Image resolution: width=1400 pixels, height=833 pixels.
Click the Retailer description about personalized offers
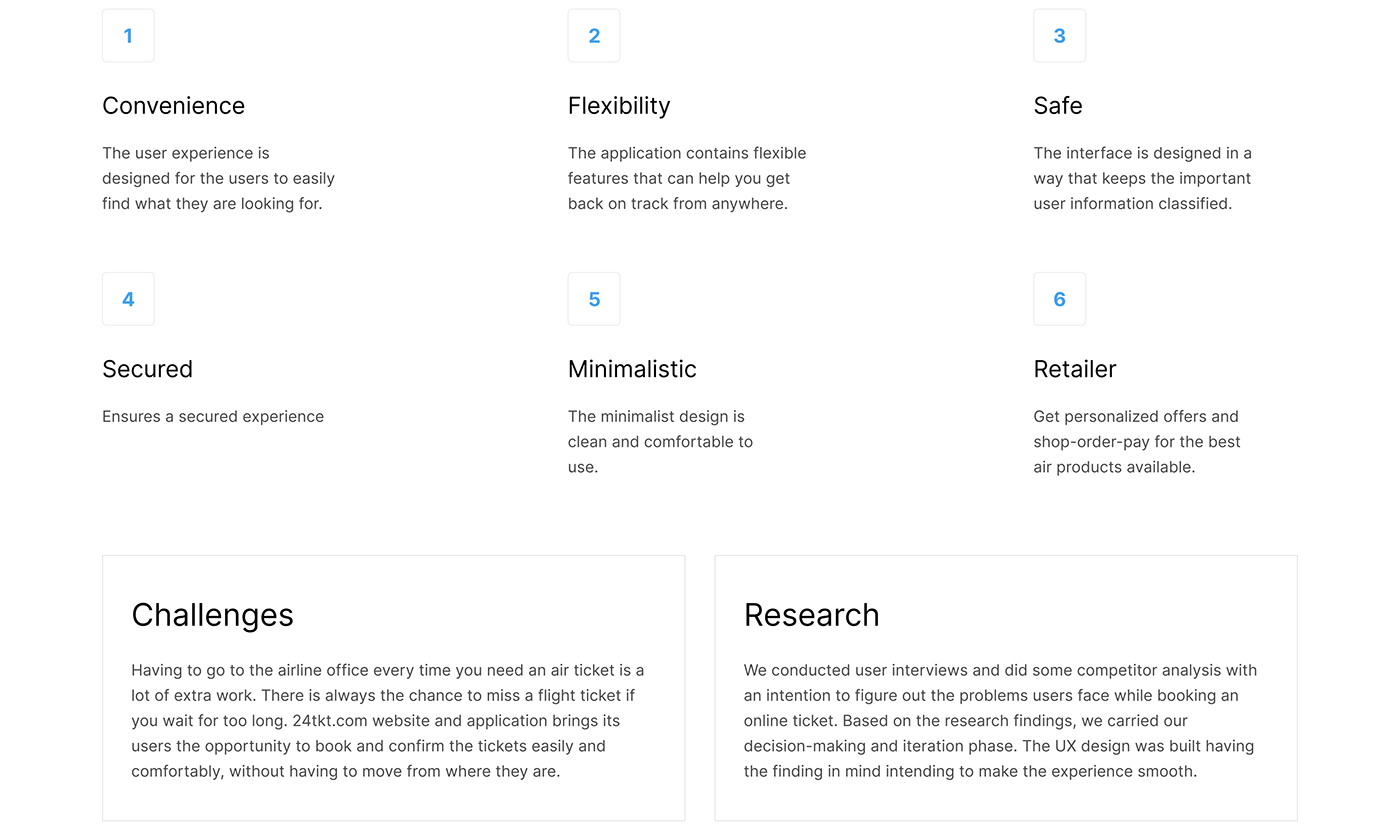1137,442
